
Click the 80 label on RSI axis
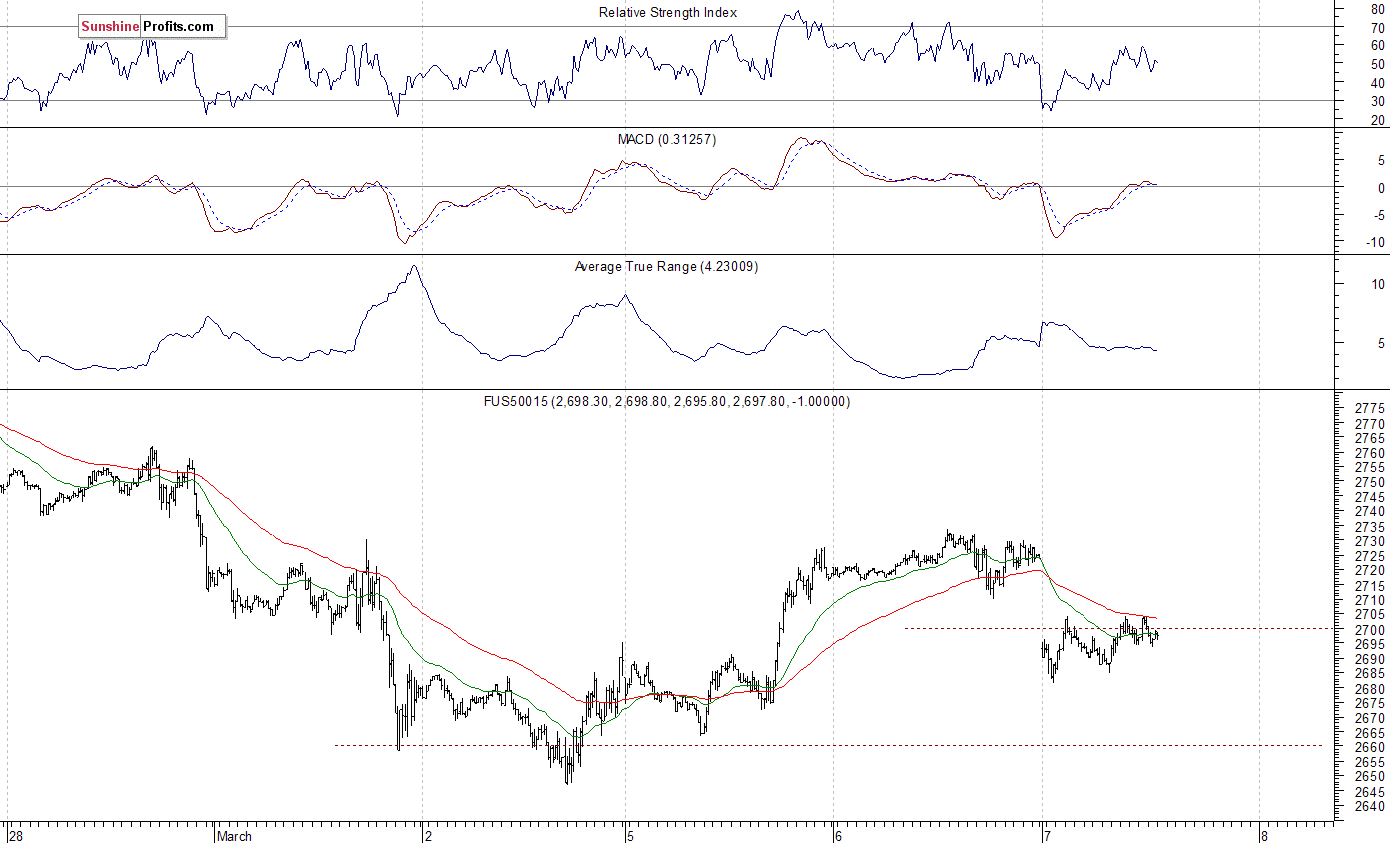coord(1378,9)
